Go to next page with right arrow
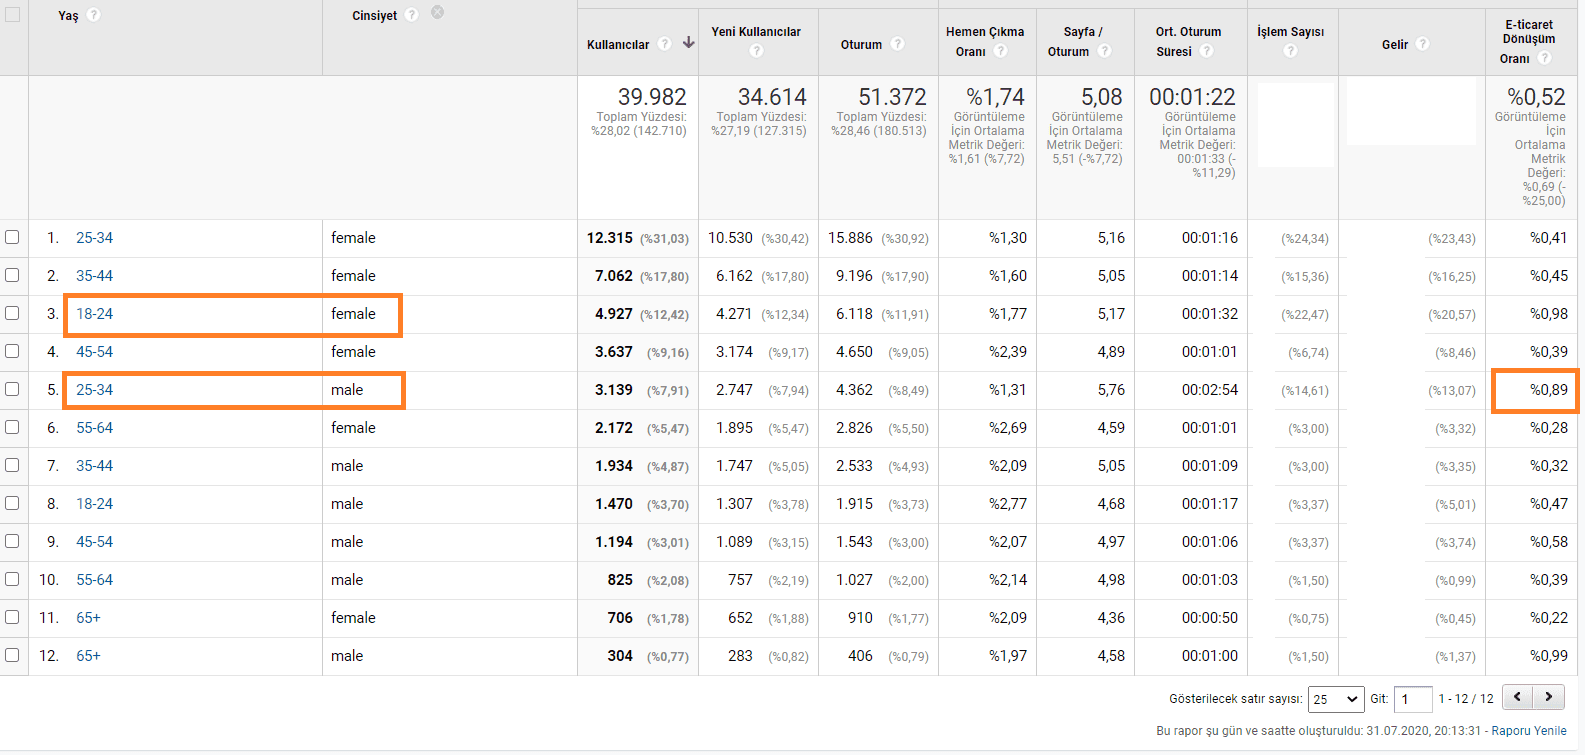The width and height of the screenshot is (1585, 755). [1548, 697]
